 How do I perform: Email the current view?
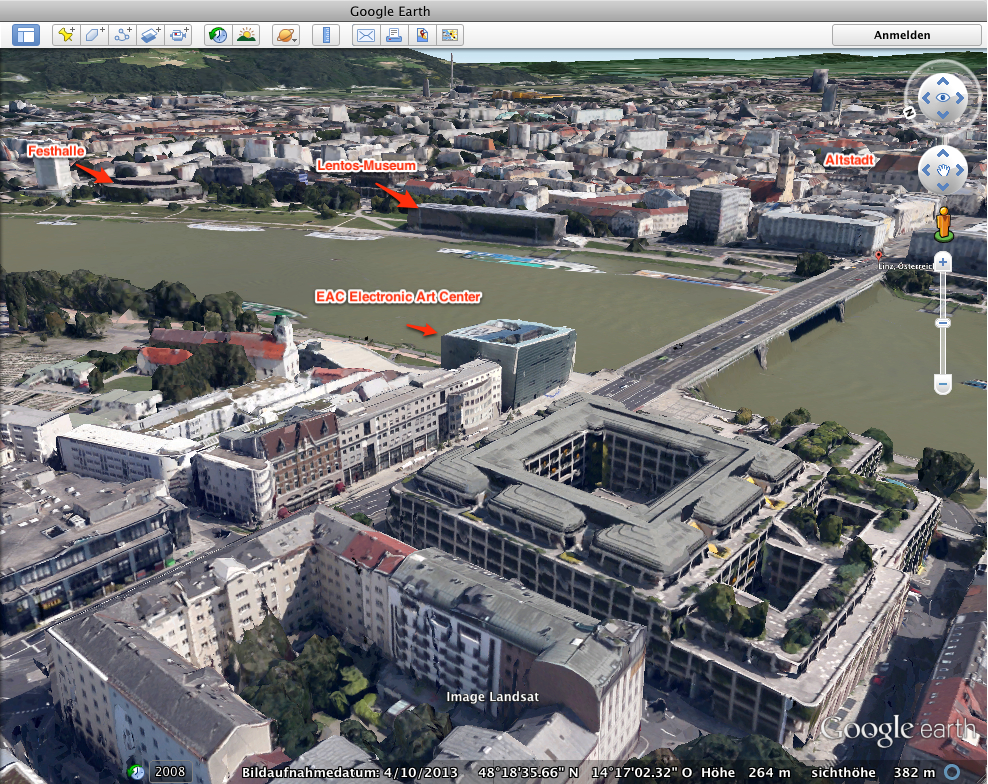point(365,35)
